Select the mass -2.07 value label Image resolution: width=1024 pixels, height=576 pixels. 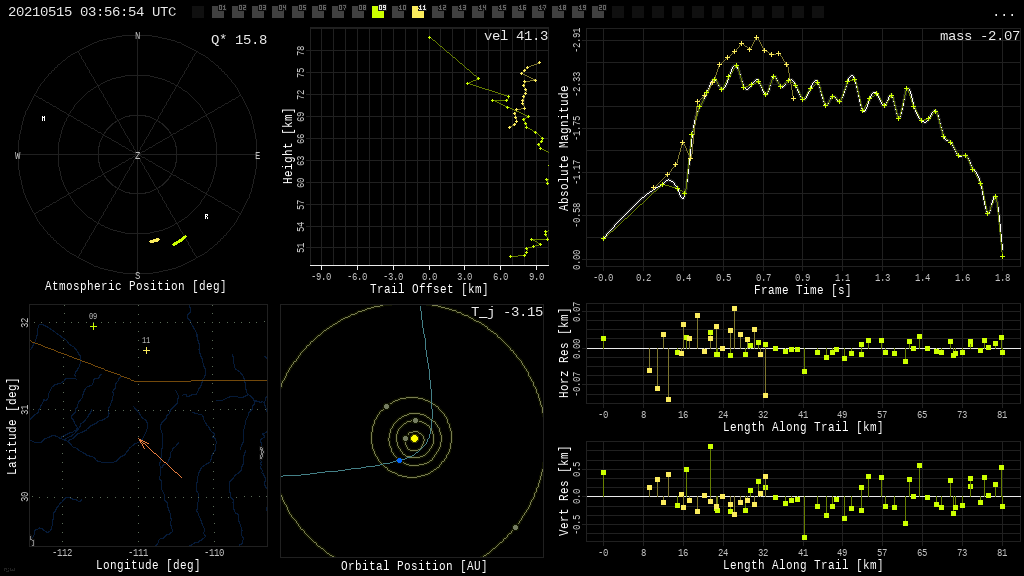point(979,37)
